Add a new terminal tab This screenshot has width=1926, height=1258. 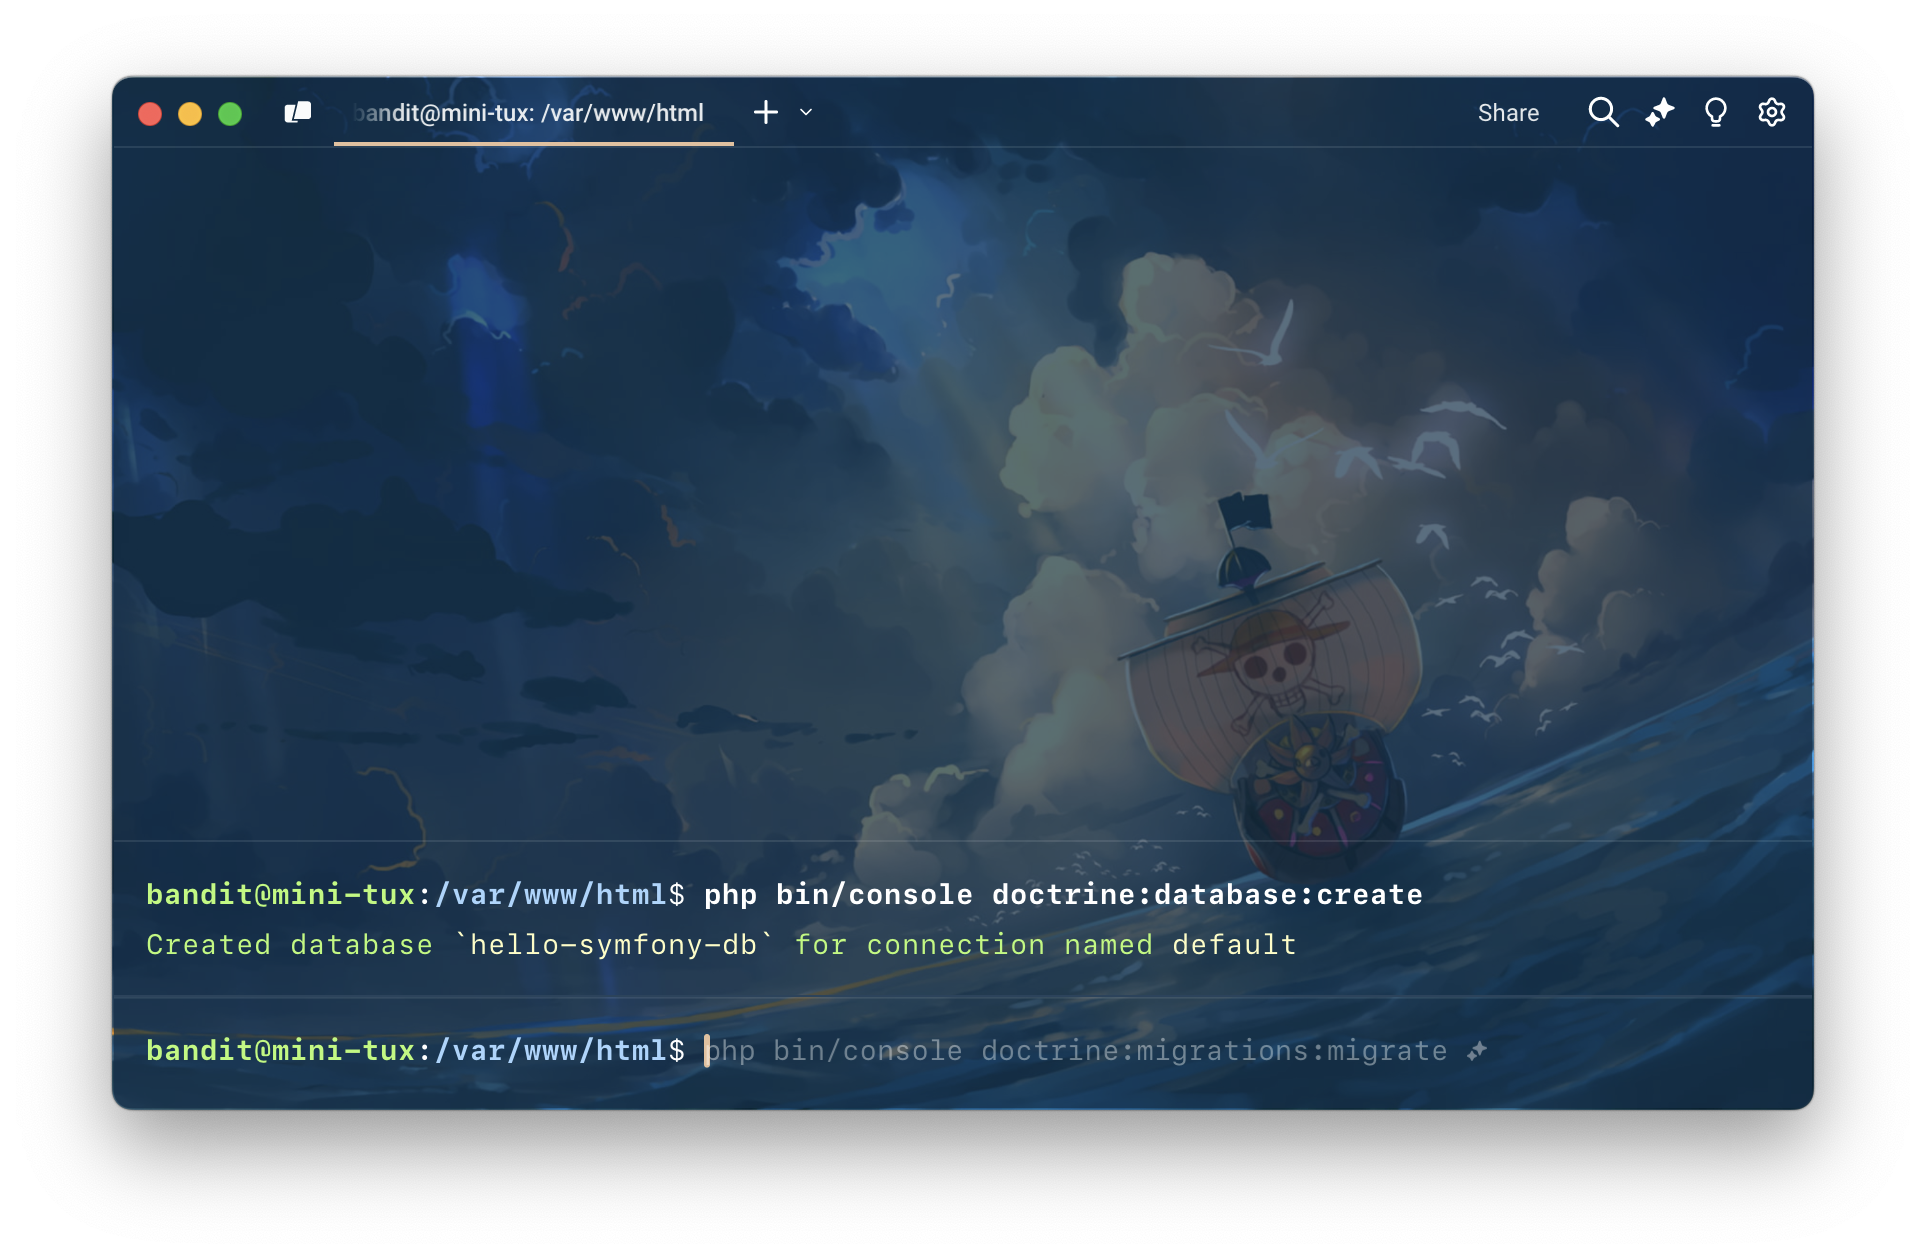pos(766,112)
